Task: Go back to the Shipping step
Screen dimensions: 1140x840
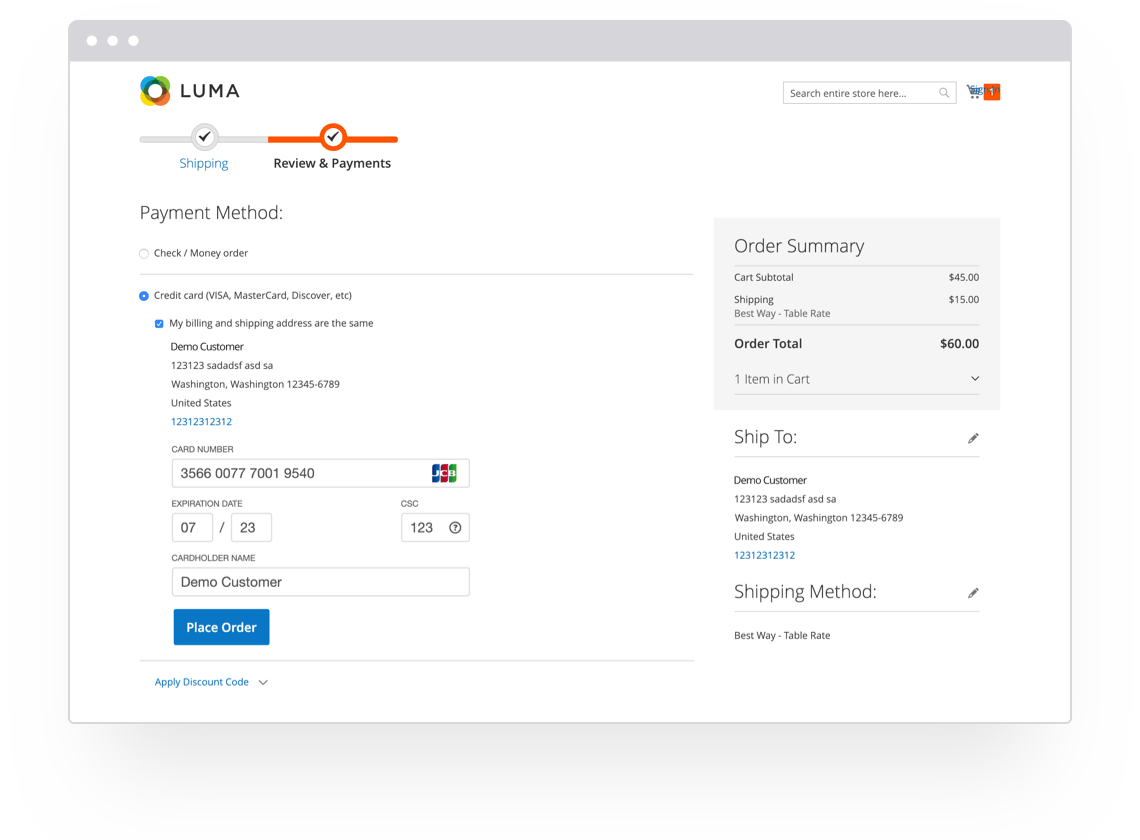Action: pyautogui.click(x=204, y=163)
